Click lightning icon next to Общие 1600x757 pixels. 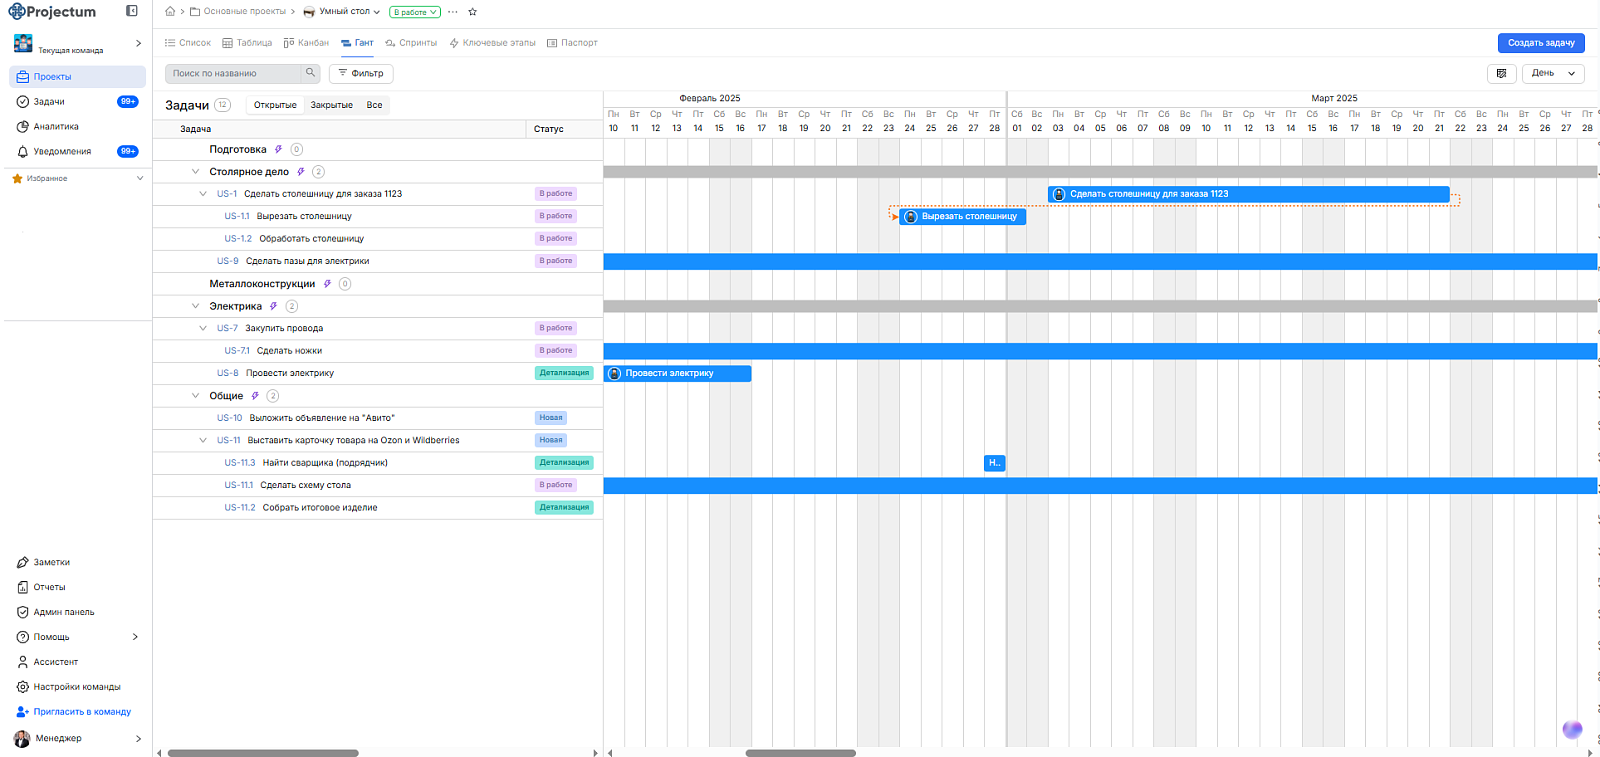click(255, 396)
